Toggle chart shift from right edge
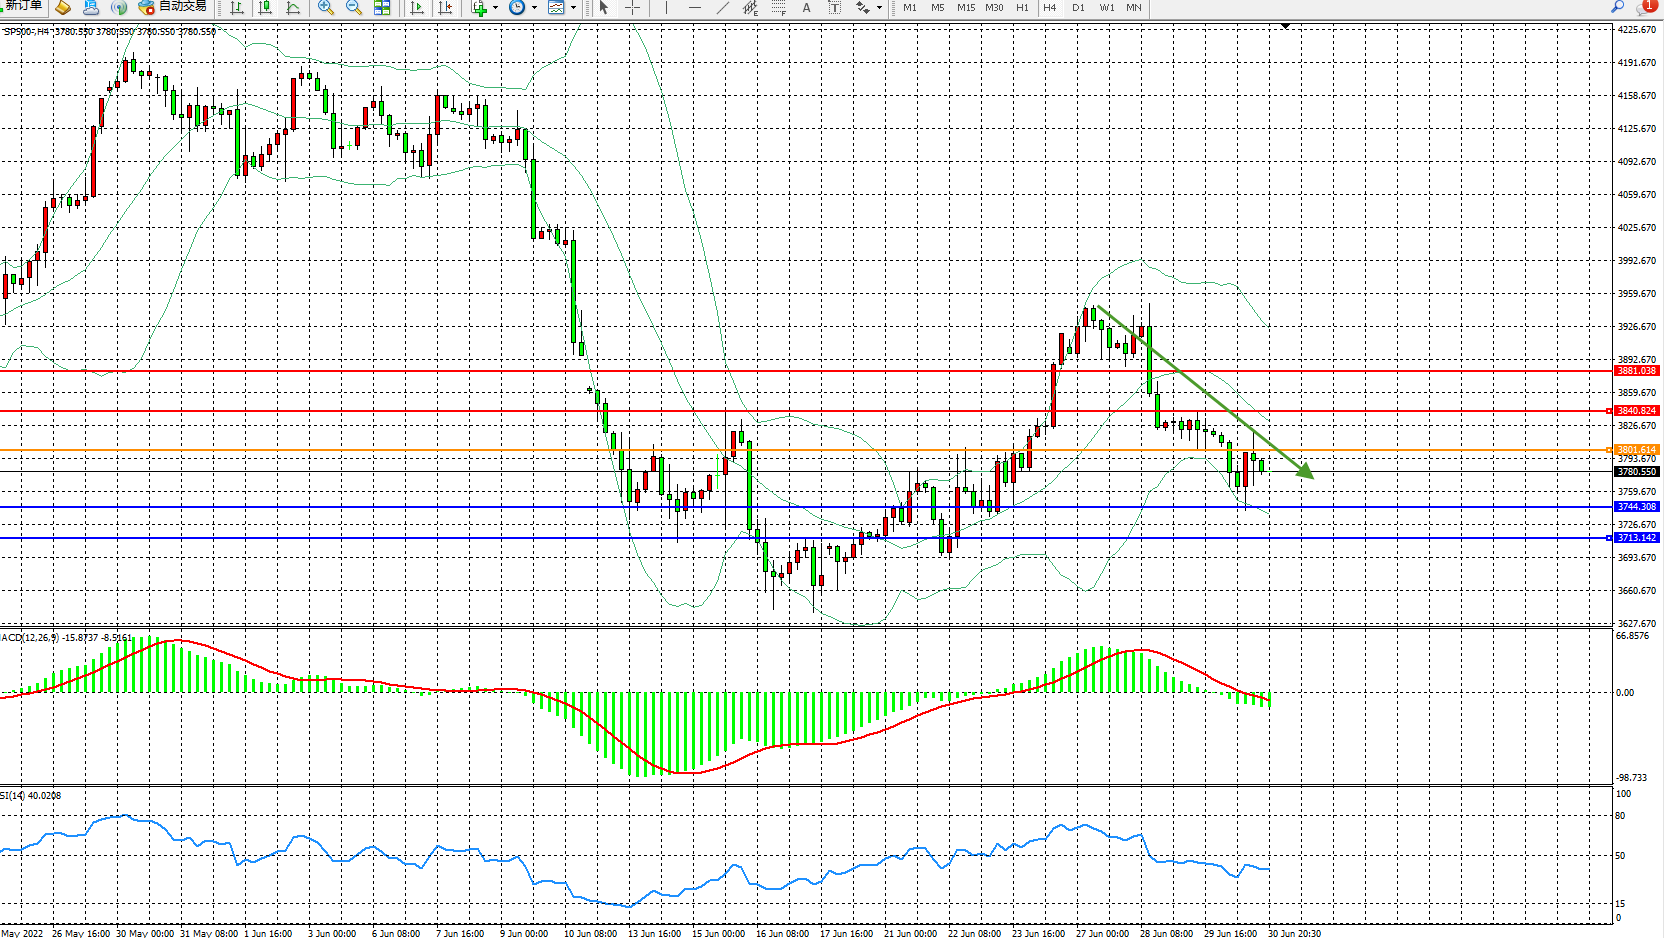 point(445,8)
